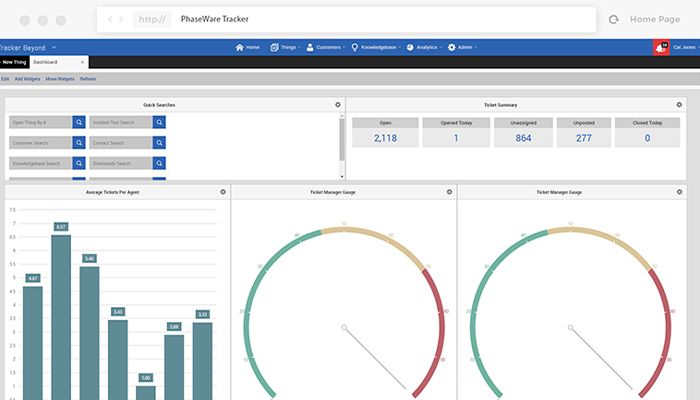The image size is (700, 400).
Task: Open the Things menu
Action: tap(285, 47)
